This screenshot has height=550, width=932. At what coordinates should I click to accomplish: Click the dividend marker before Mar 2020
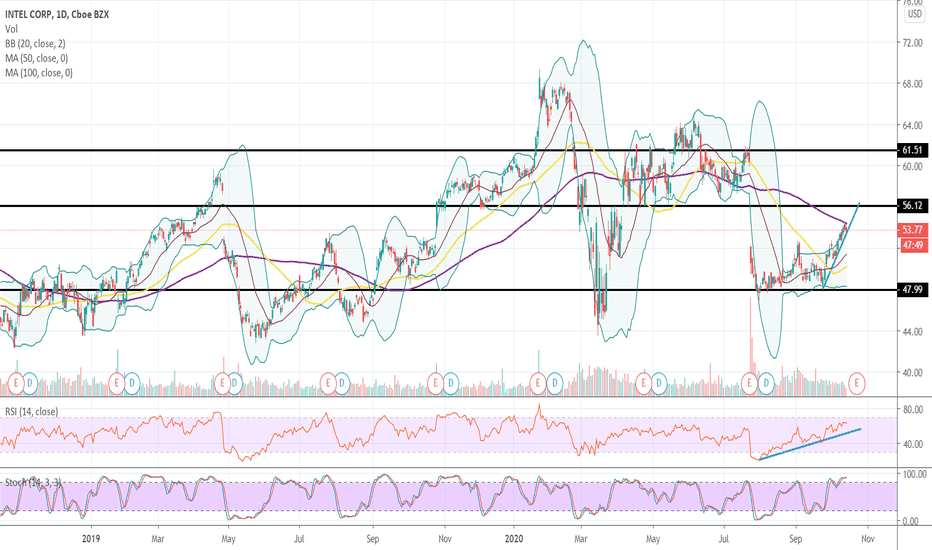555,384
